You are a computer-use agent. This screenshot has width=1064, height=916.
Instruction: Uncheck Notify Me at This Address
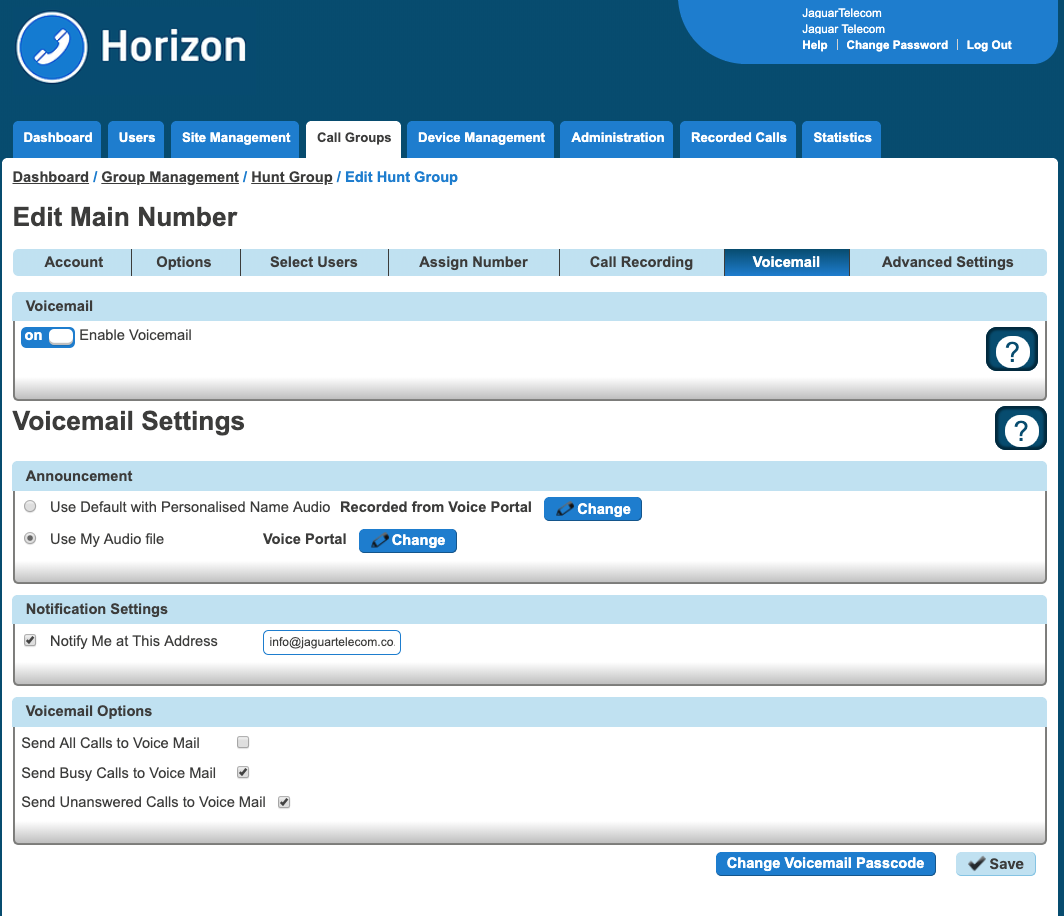[x=30, y=641]
